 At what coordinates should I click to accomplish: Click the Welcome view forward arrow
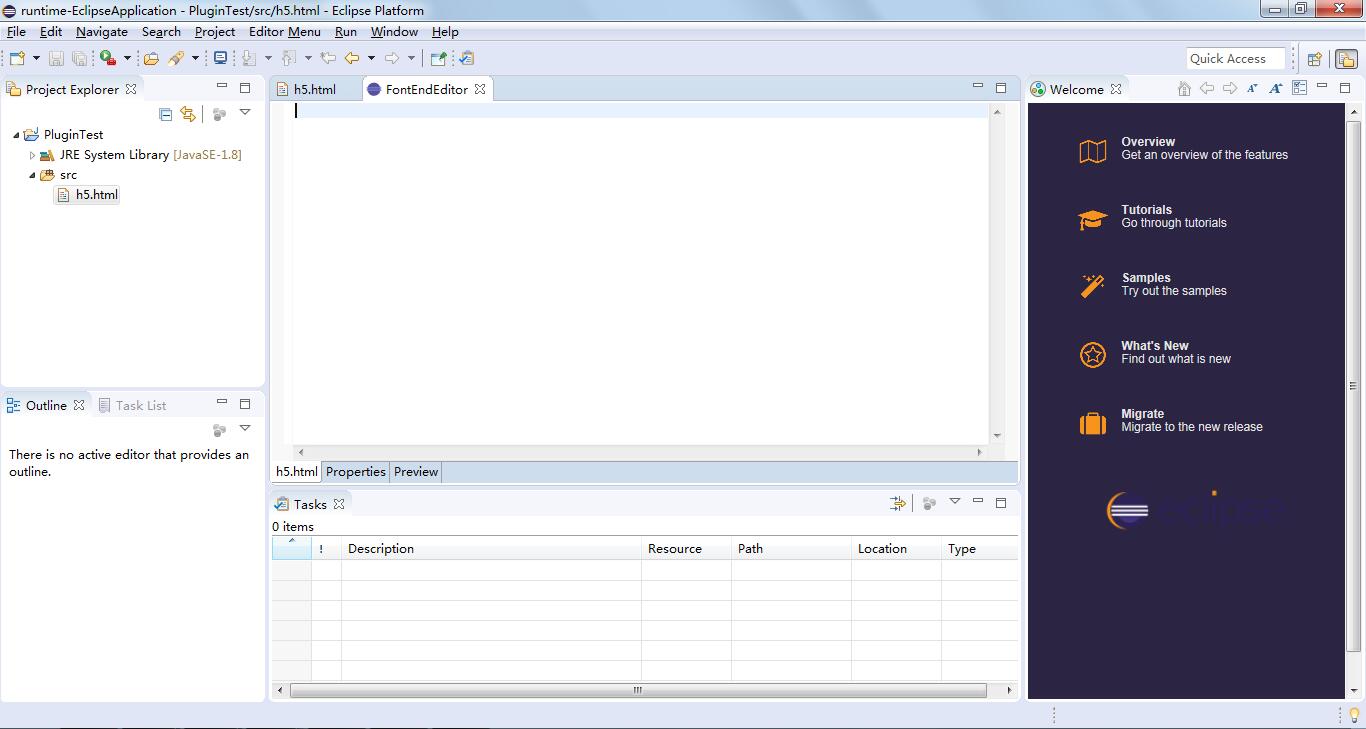click(1230, 88)
